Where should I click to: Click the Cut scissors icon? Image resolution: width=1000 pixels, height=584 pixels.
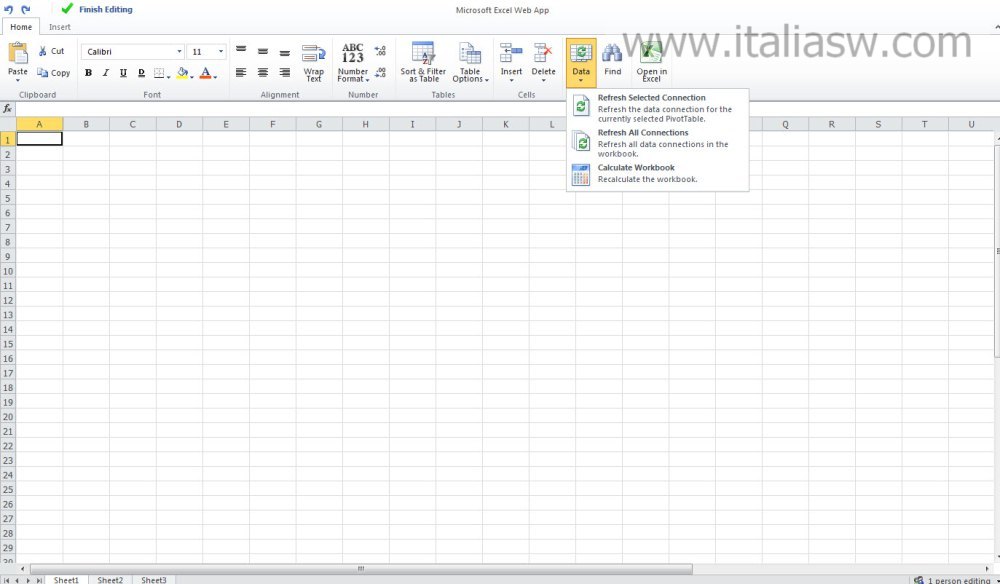[43, 51]
